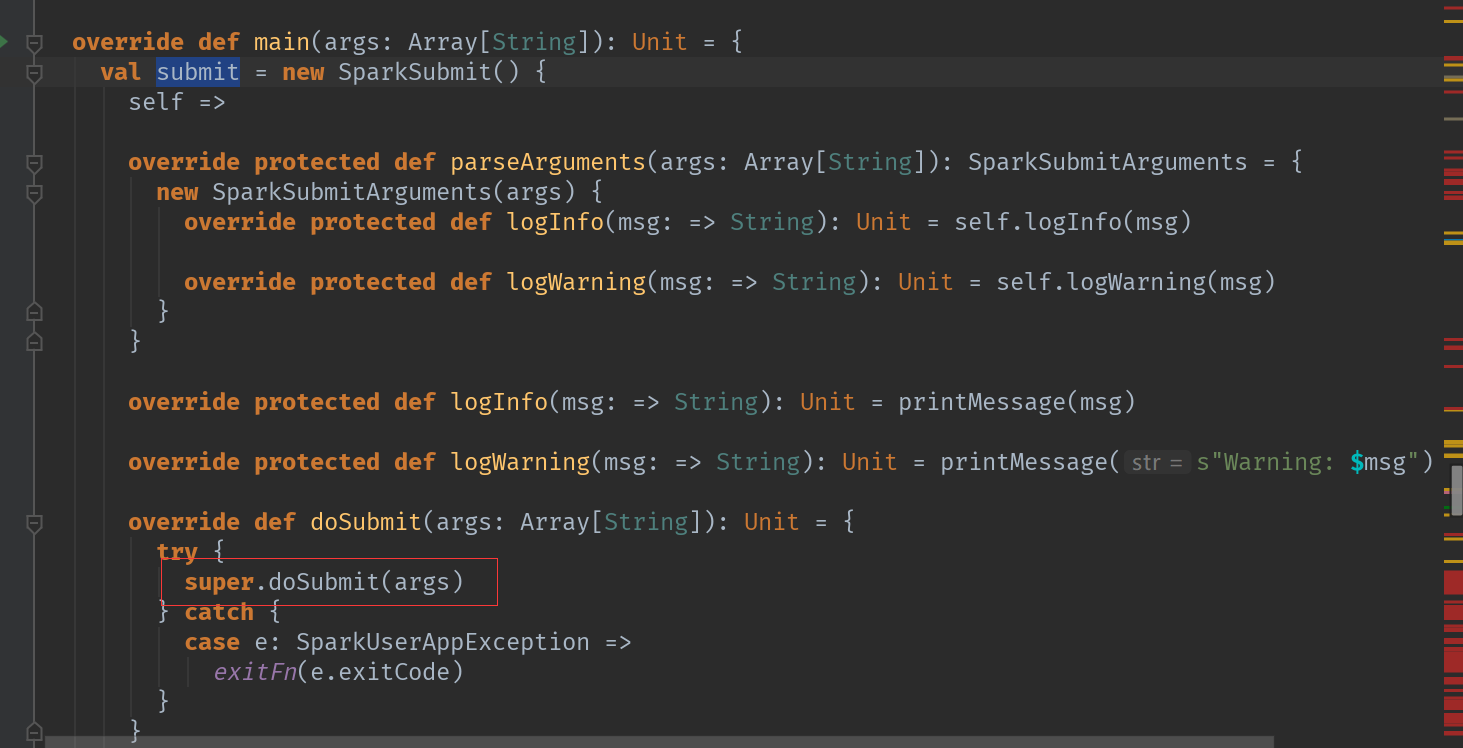
Task: Collapse the val submit block fold marker
Action: [x=34, y=72]
